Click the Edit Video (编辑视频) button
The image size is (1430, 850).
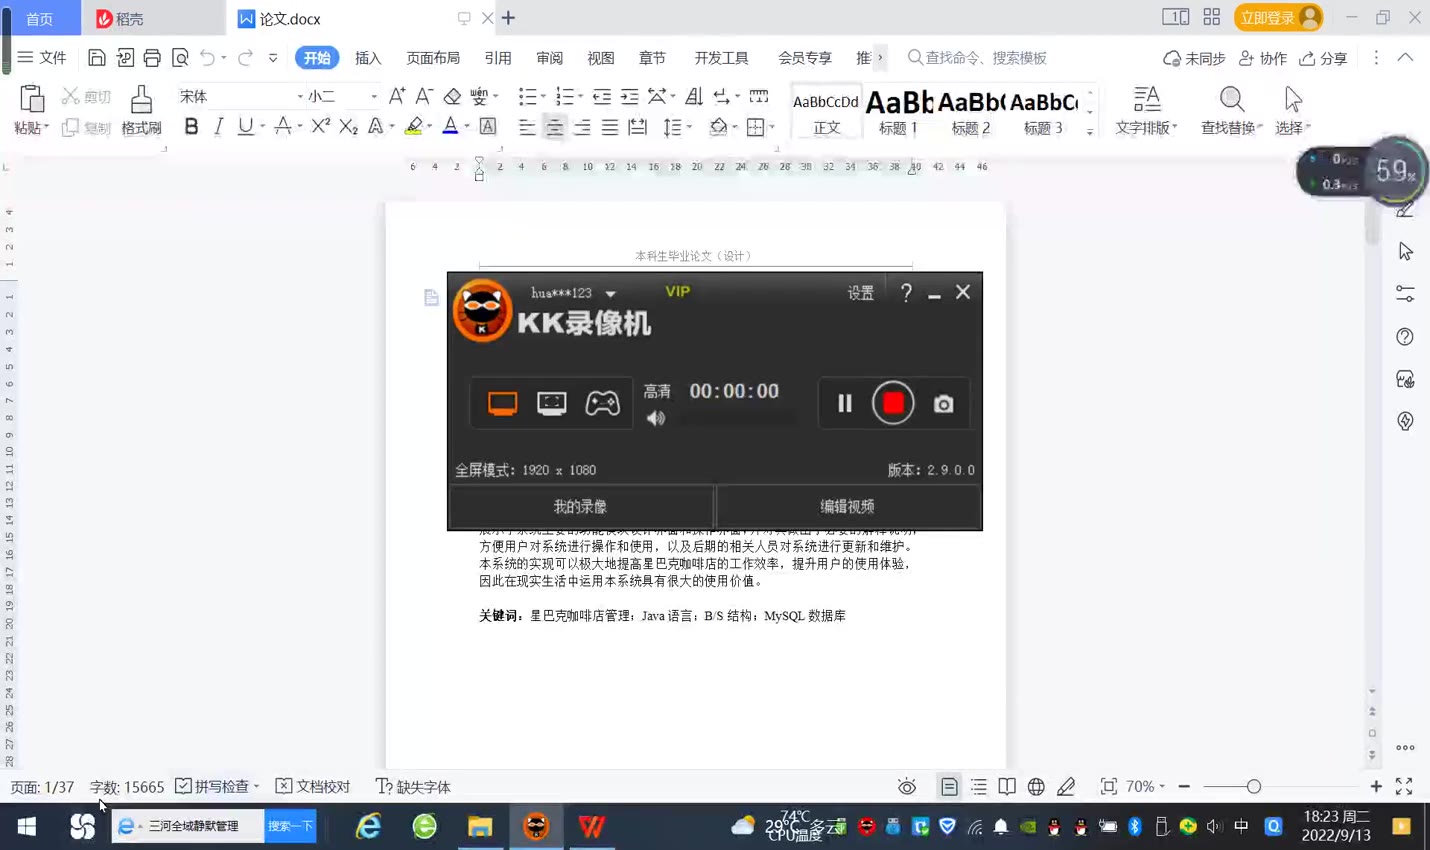pyautogui.click(x=848, y=507)
